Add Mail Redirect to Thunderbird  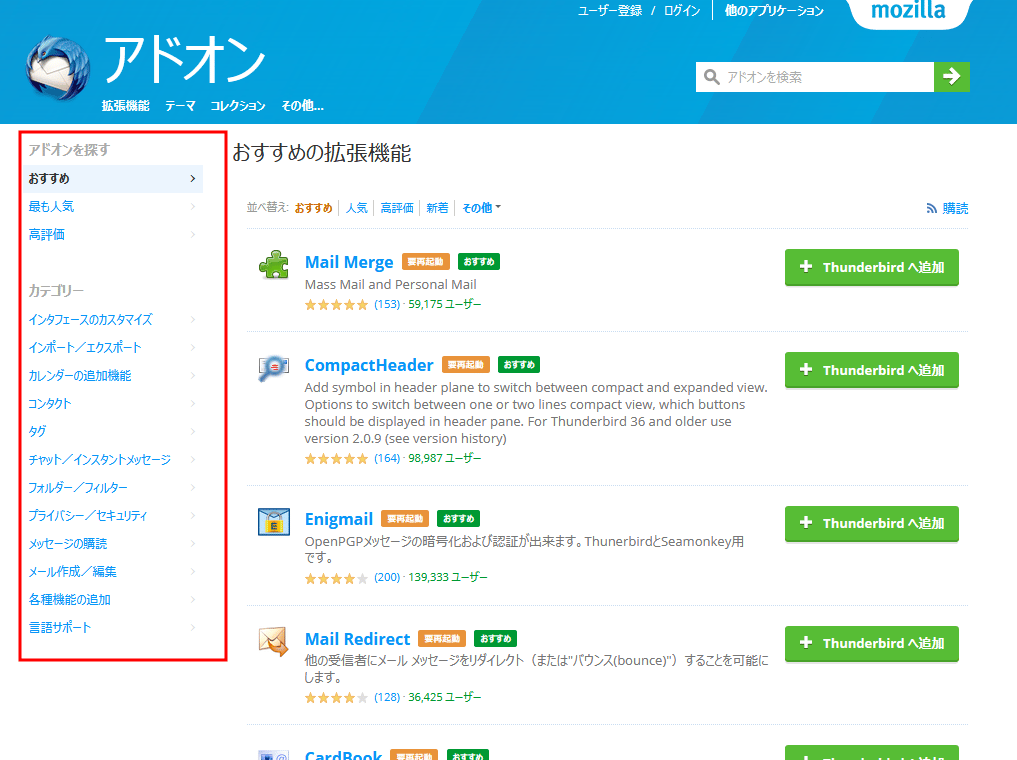[x=872, y=643]
